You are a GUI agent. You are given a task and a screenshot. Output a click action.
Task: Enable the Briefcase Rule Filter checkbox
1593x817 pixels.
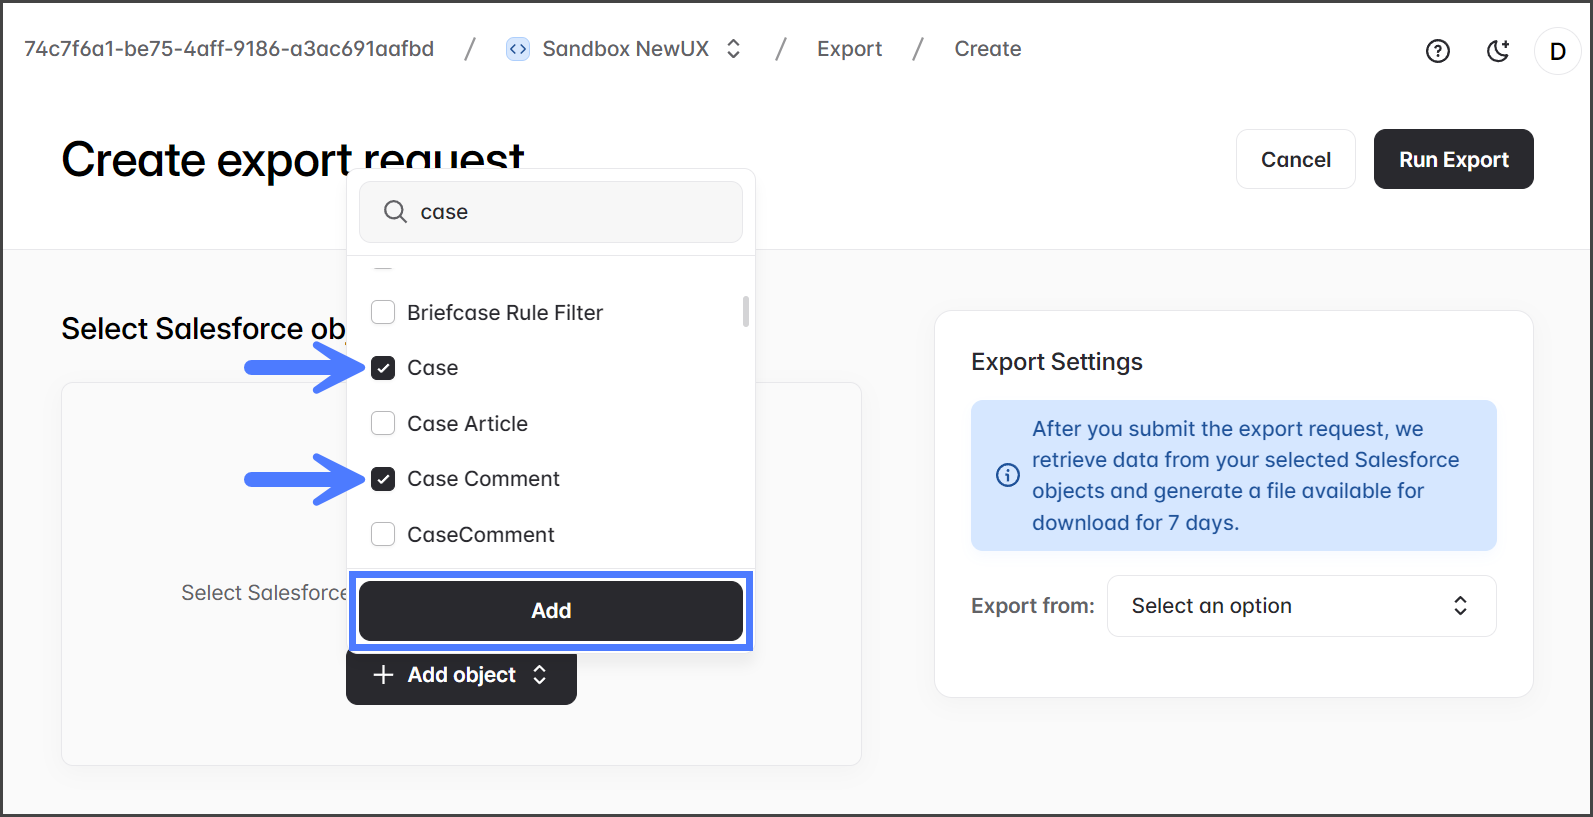point(383,312)
